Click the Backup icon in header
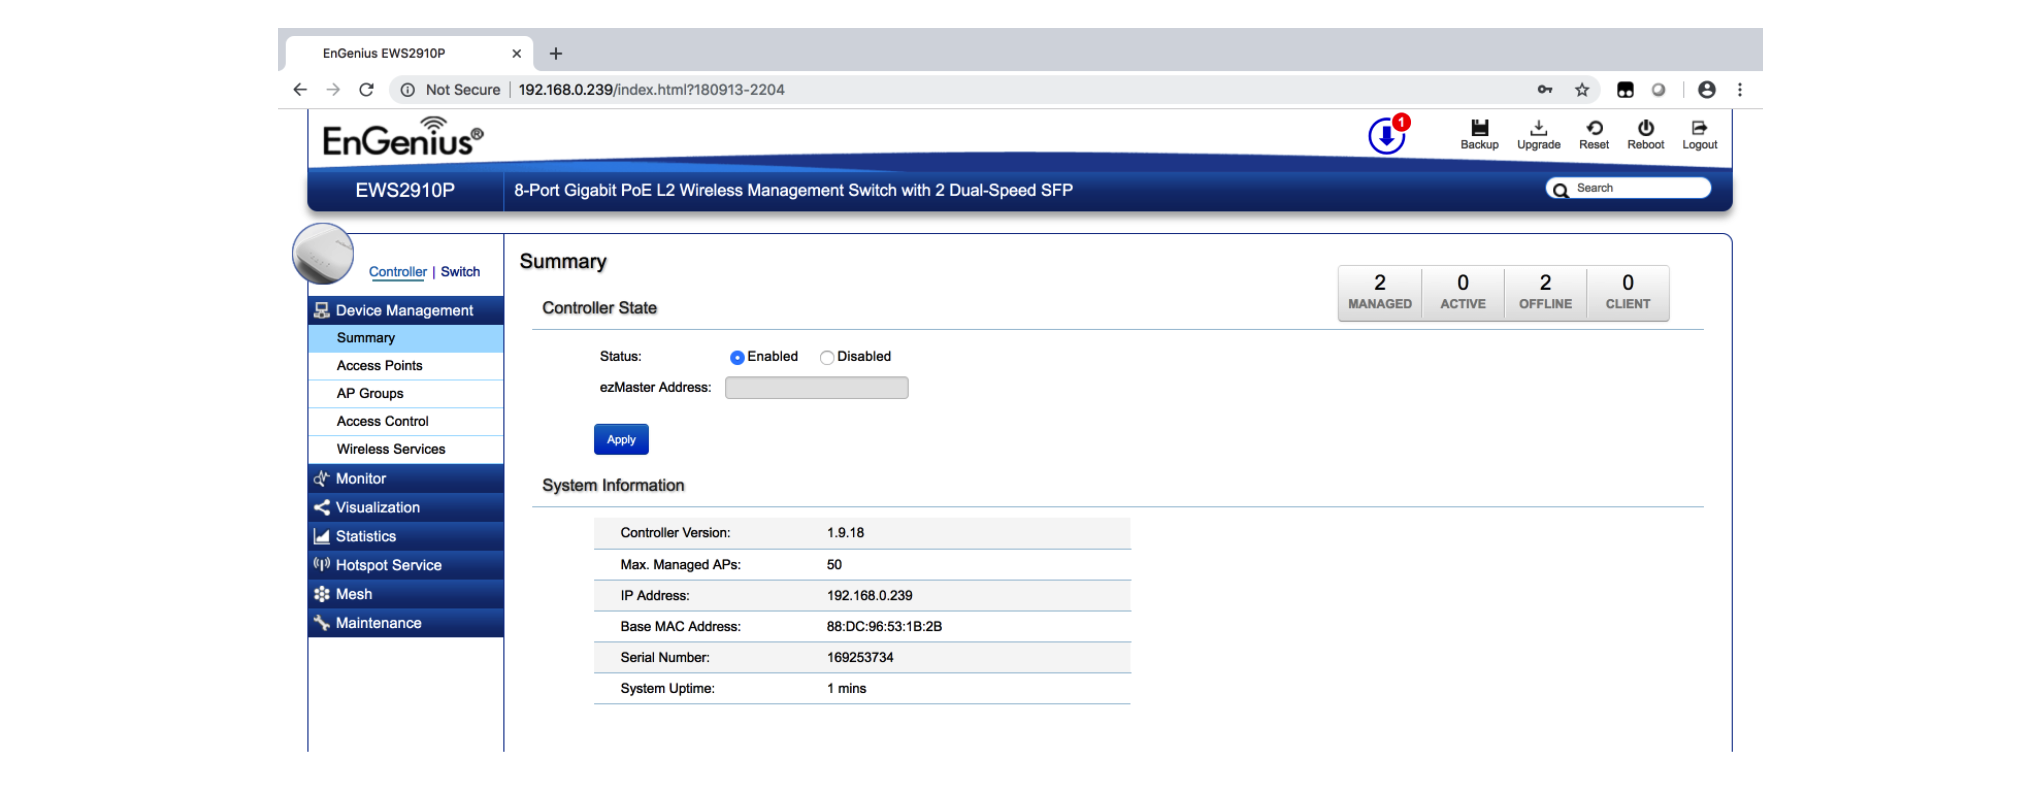This screenshot has height=786, width=2018. [x=1479, y=128]
